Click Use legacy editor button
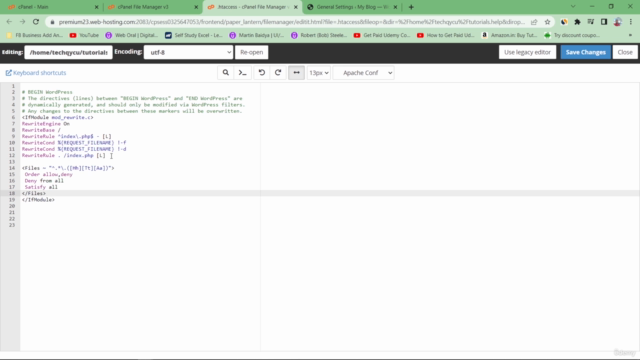Image resolution: width=640 pixels, height=360 pixels. click(x=527, y=52)
